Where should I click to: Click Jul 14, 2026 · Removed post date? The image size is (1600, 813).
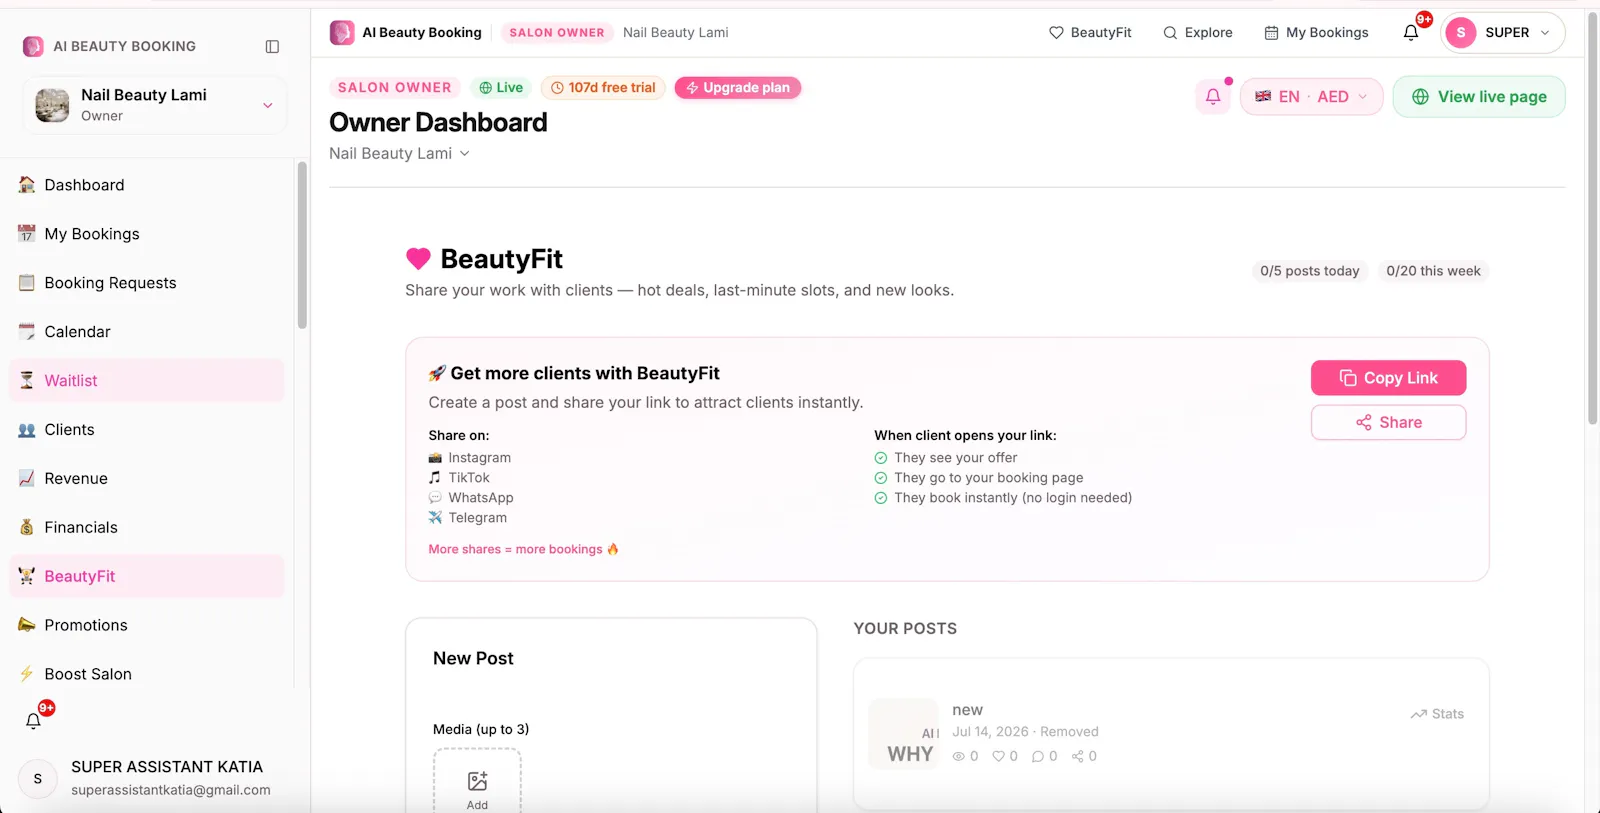pyautogui.click(x=1025, y=732)
